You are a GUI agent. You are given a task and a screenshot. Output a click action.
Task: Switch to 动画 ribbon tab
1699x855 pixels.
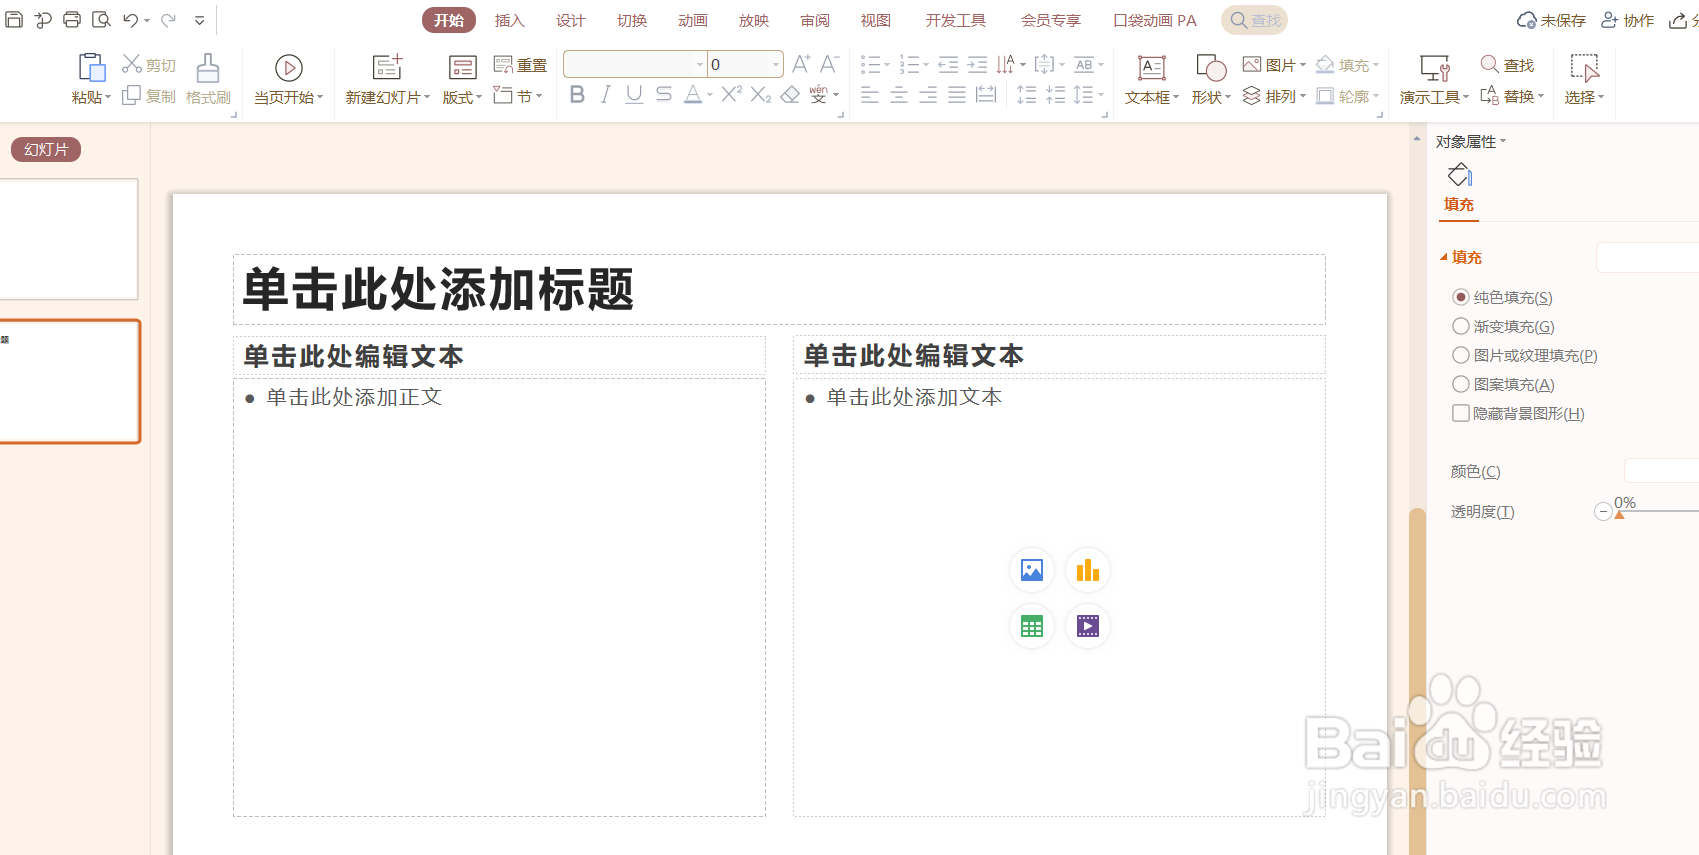click(x=693, y=20)
